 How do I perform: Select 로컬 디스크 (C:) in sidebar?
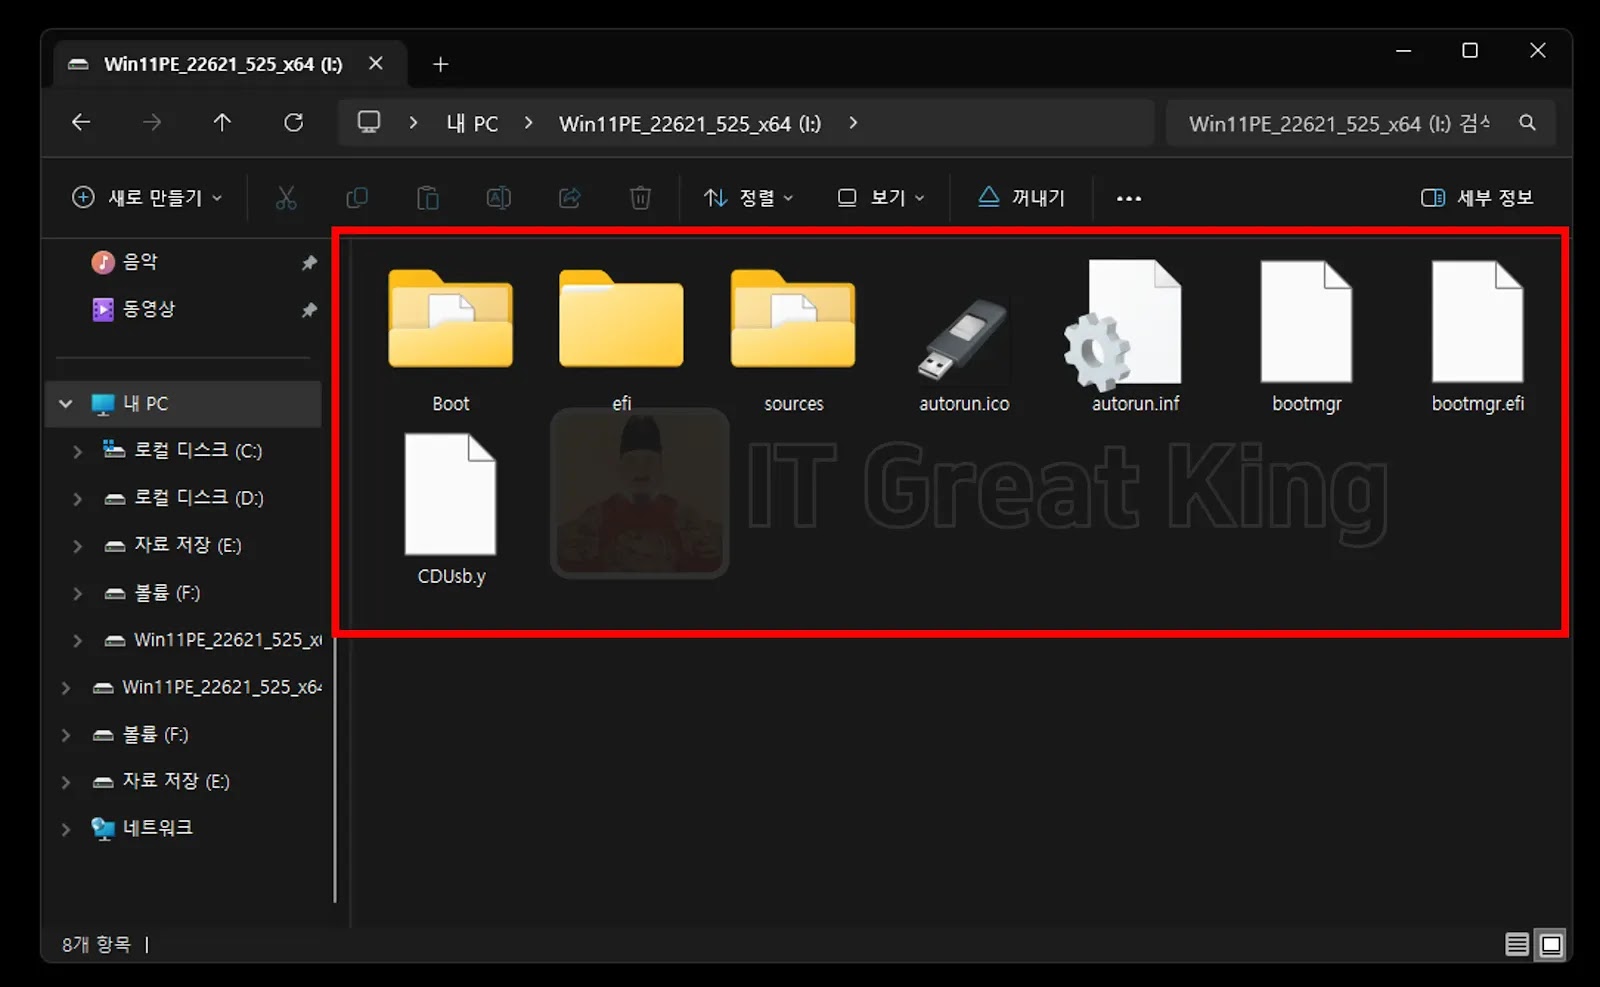pyautogui.click(x=184, y=451)
